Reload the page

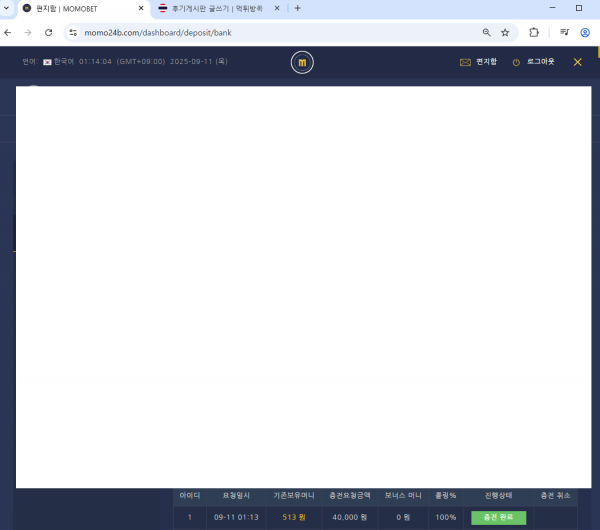(49, 32)
